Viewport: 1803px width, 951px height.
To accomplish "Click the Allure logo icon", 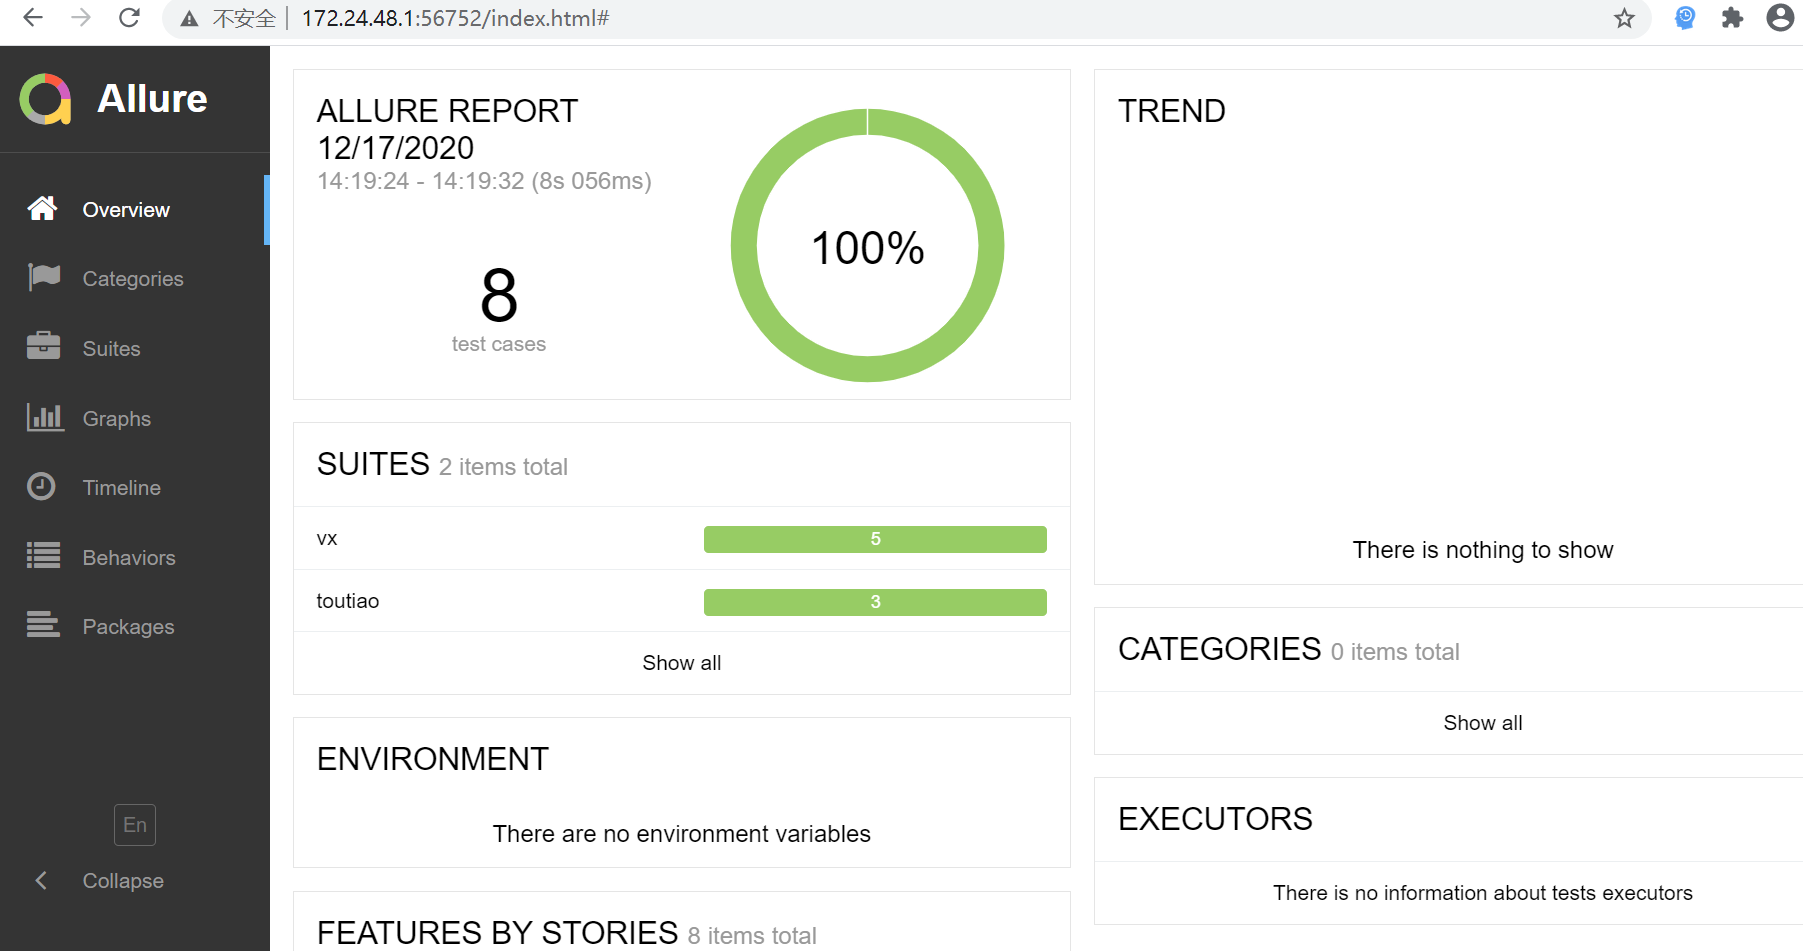I will click(x=45, y=99).
